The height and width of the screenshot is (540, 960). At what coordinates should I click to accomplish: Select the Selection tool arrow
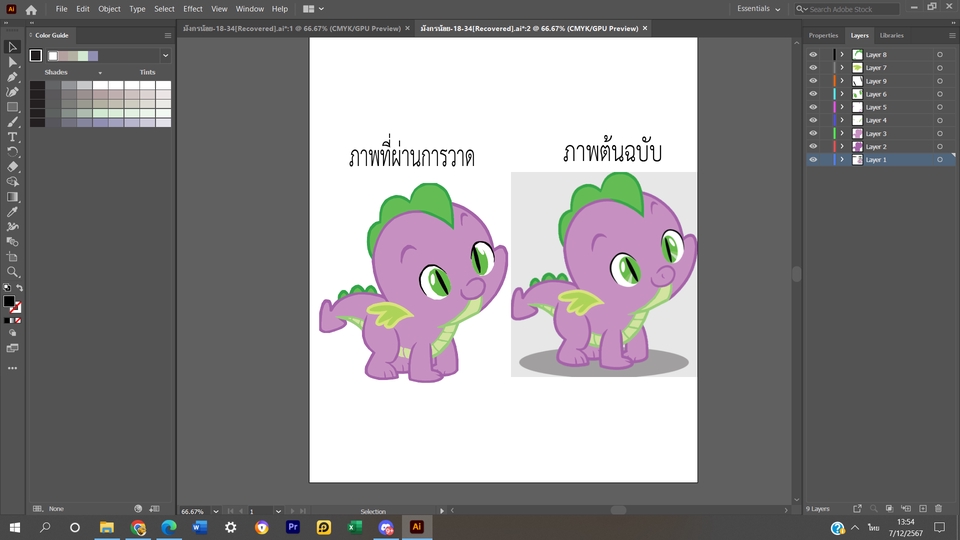coord(12,47)
